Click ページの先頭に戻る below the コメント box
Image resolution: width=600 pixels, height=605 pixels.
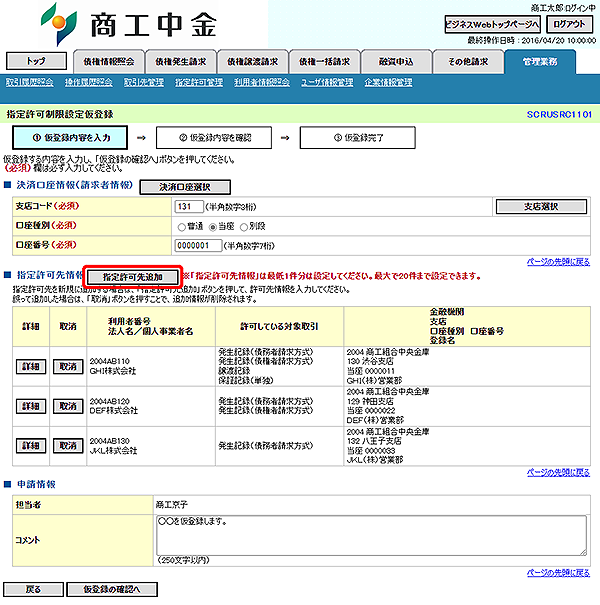[558, 573]
